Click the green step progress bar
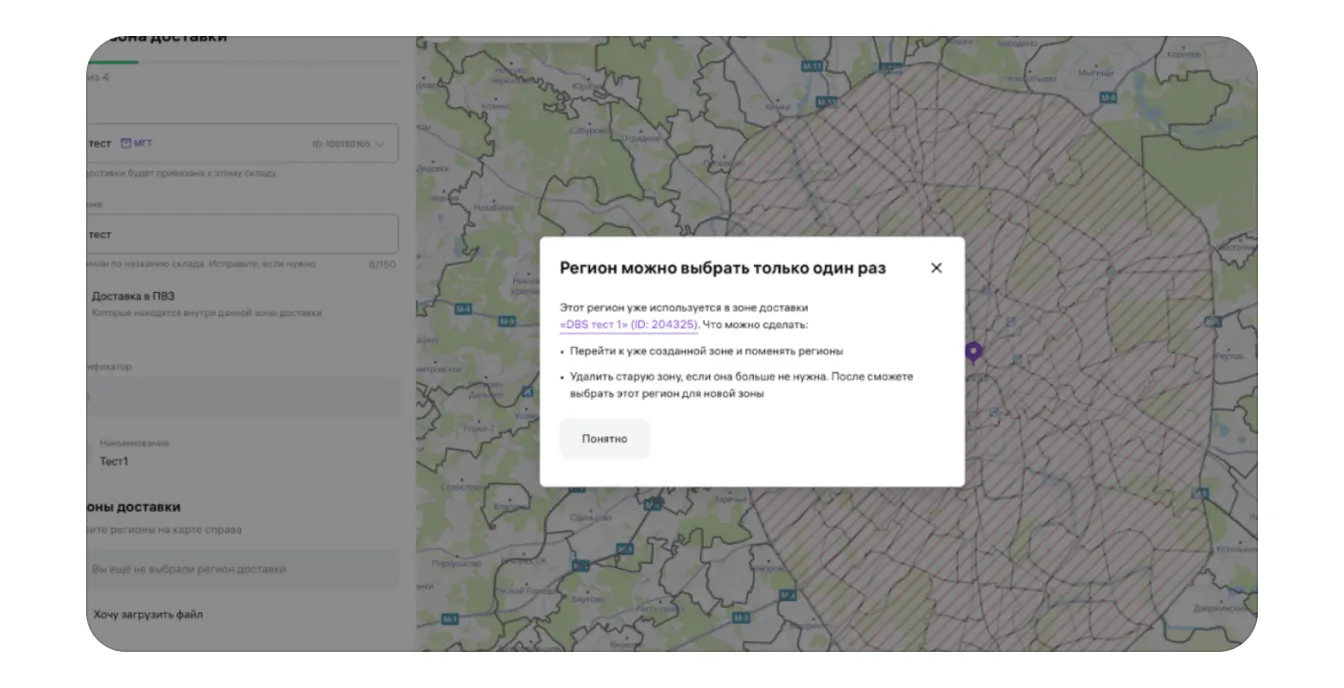The image size is (1344, 688). [x=113, y=62]
